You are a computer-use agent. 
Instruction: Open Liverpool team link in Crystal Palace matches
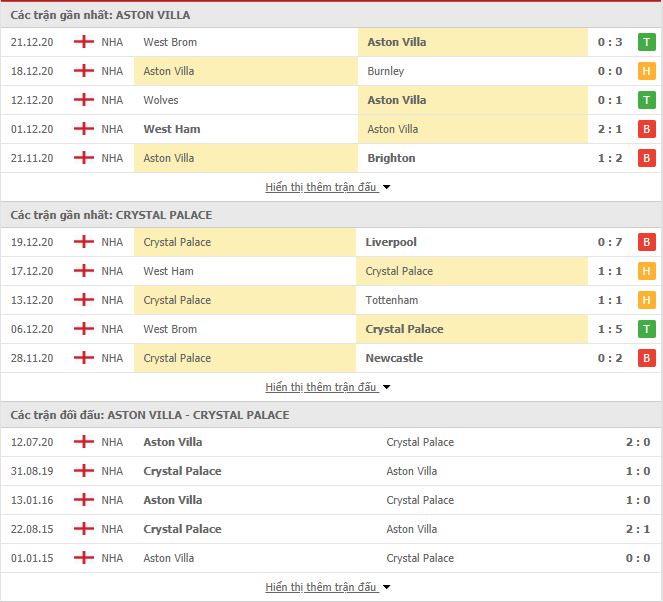click(391, 242)
